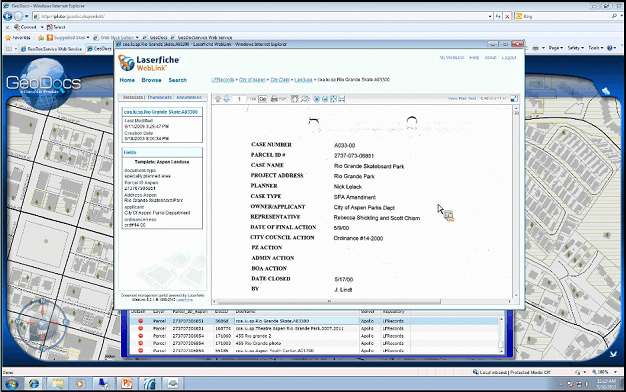Click the GeoDocs map navigation compass
The height and width of the screenshot is (392, 626).
tap(42, 324)
